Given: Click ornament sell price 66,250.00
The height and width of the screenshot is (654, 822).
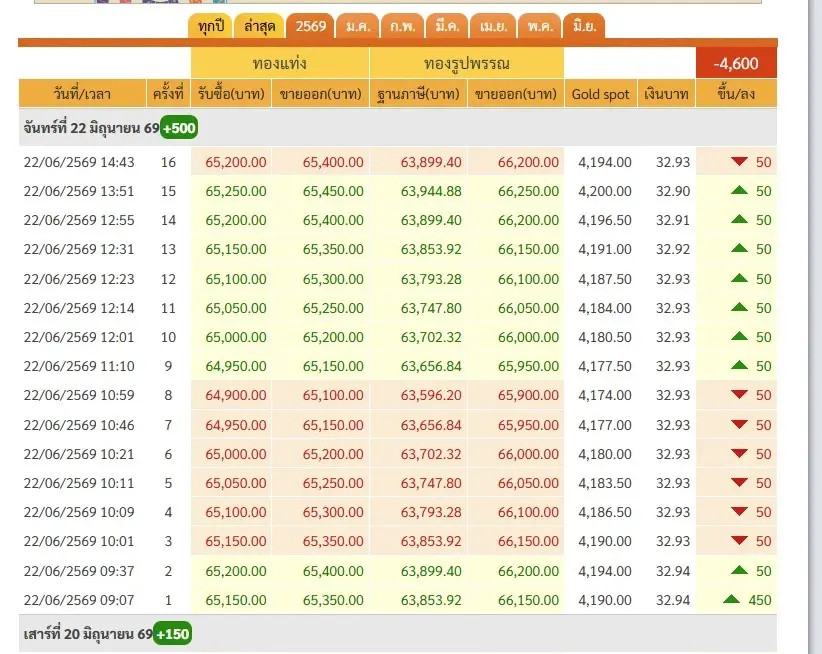Looking at the screenshot, I should [x=528, y=191].
